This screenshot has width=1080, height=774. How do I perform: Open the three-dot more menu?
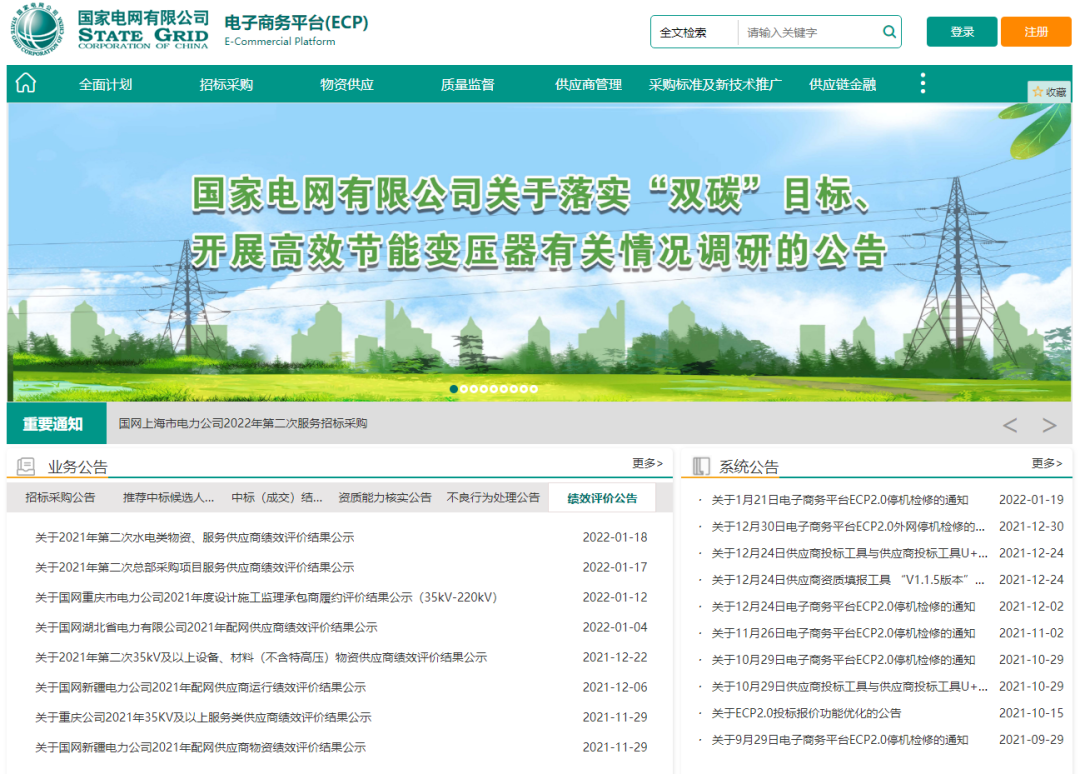pos(922,84)
